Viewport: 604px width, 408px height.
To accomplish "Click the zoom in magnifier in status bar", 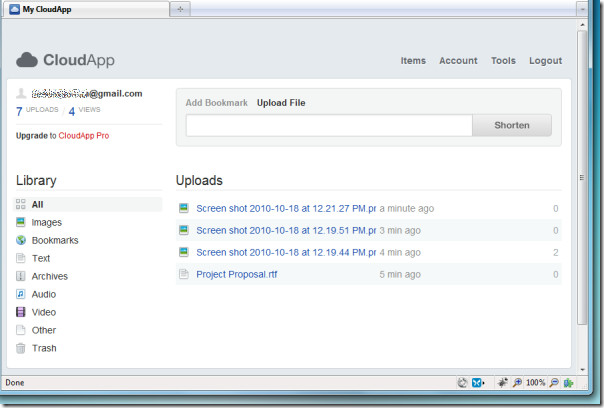I will 517,382.
